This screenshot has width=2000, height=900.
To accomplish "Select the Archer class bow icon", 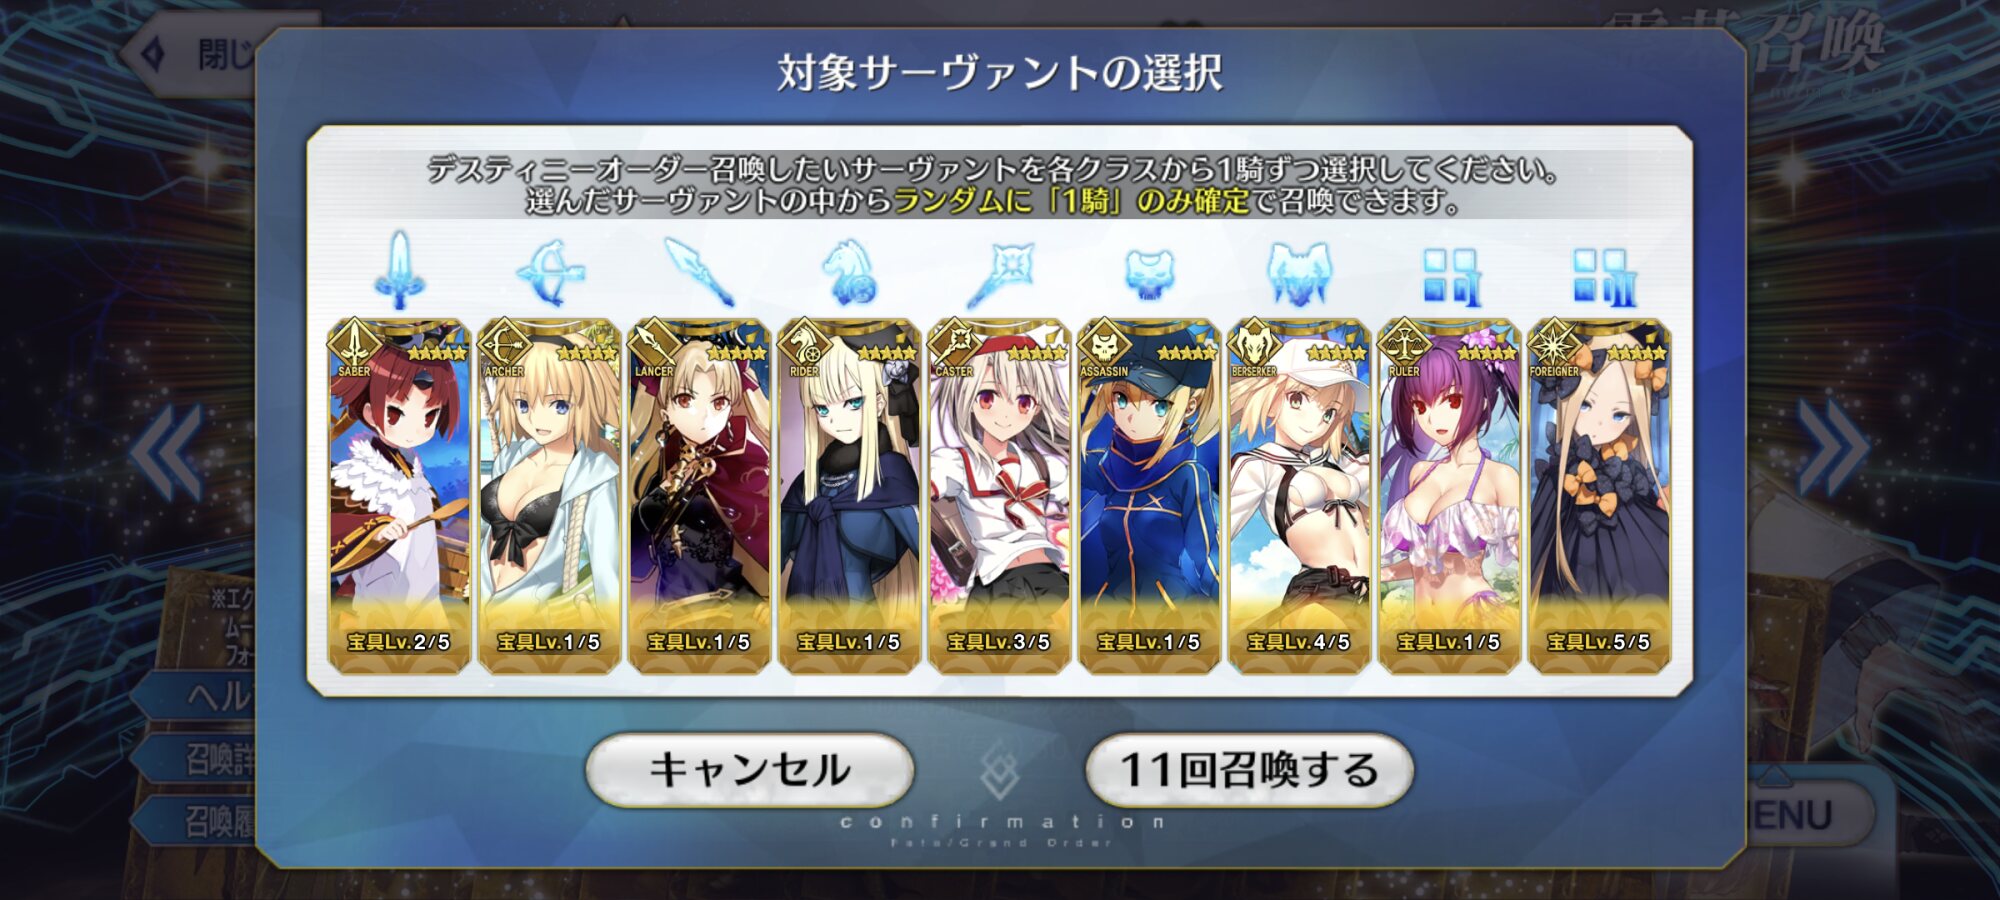I will pos(550,272).
